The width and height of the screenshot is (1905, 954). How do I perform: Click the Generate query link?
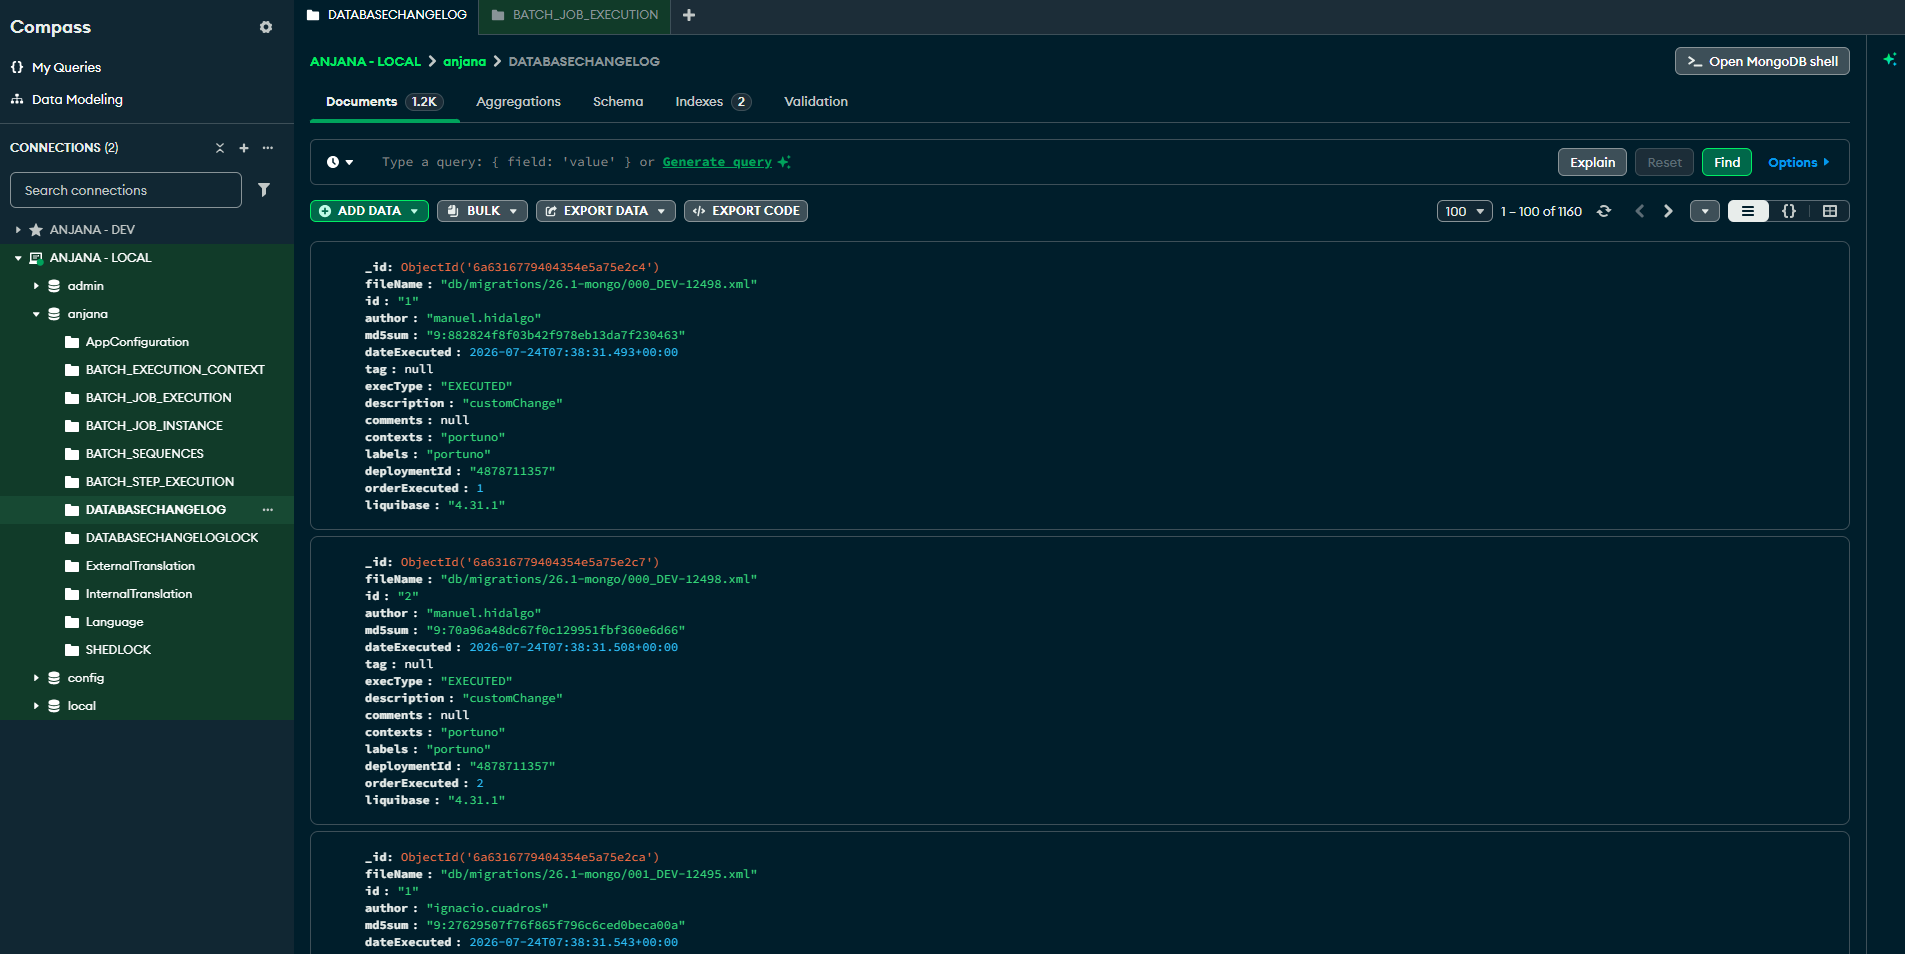(x=717, y=162)
